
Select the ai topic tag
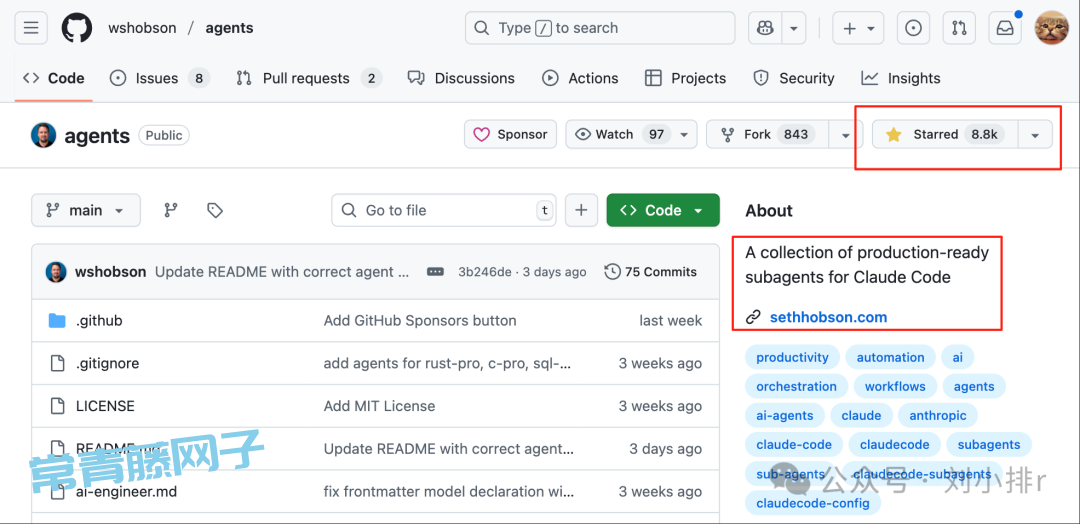[x=958, y=357]
